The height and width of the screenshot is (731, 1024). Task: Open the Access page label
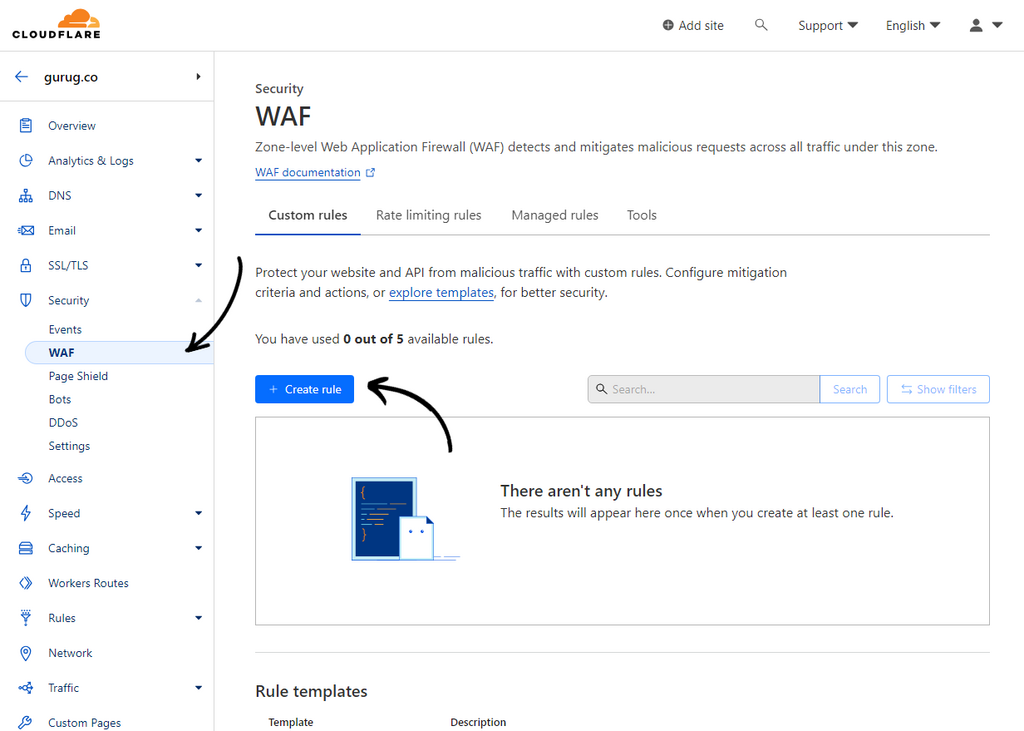[x=65, y=478]
